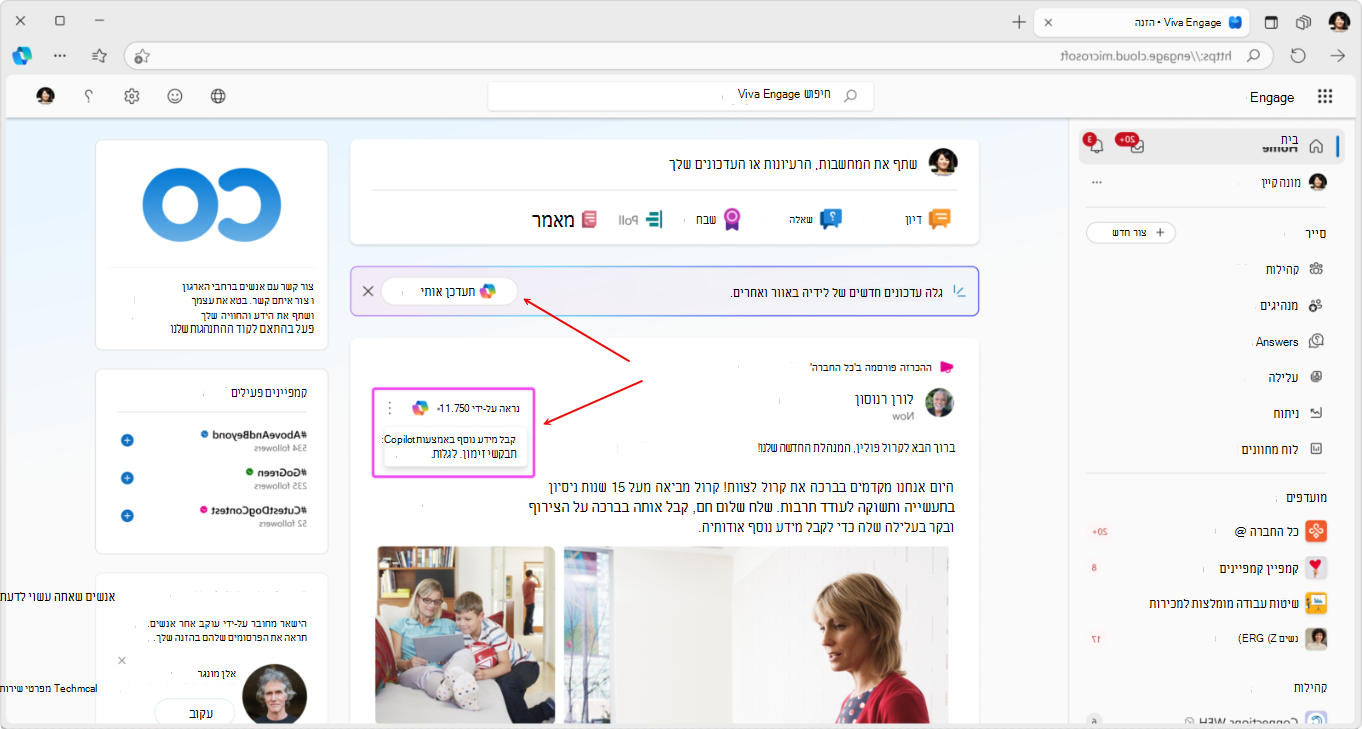Create a Poll post

[x=641, y=219]
